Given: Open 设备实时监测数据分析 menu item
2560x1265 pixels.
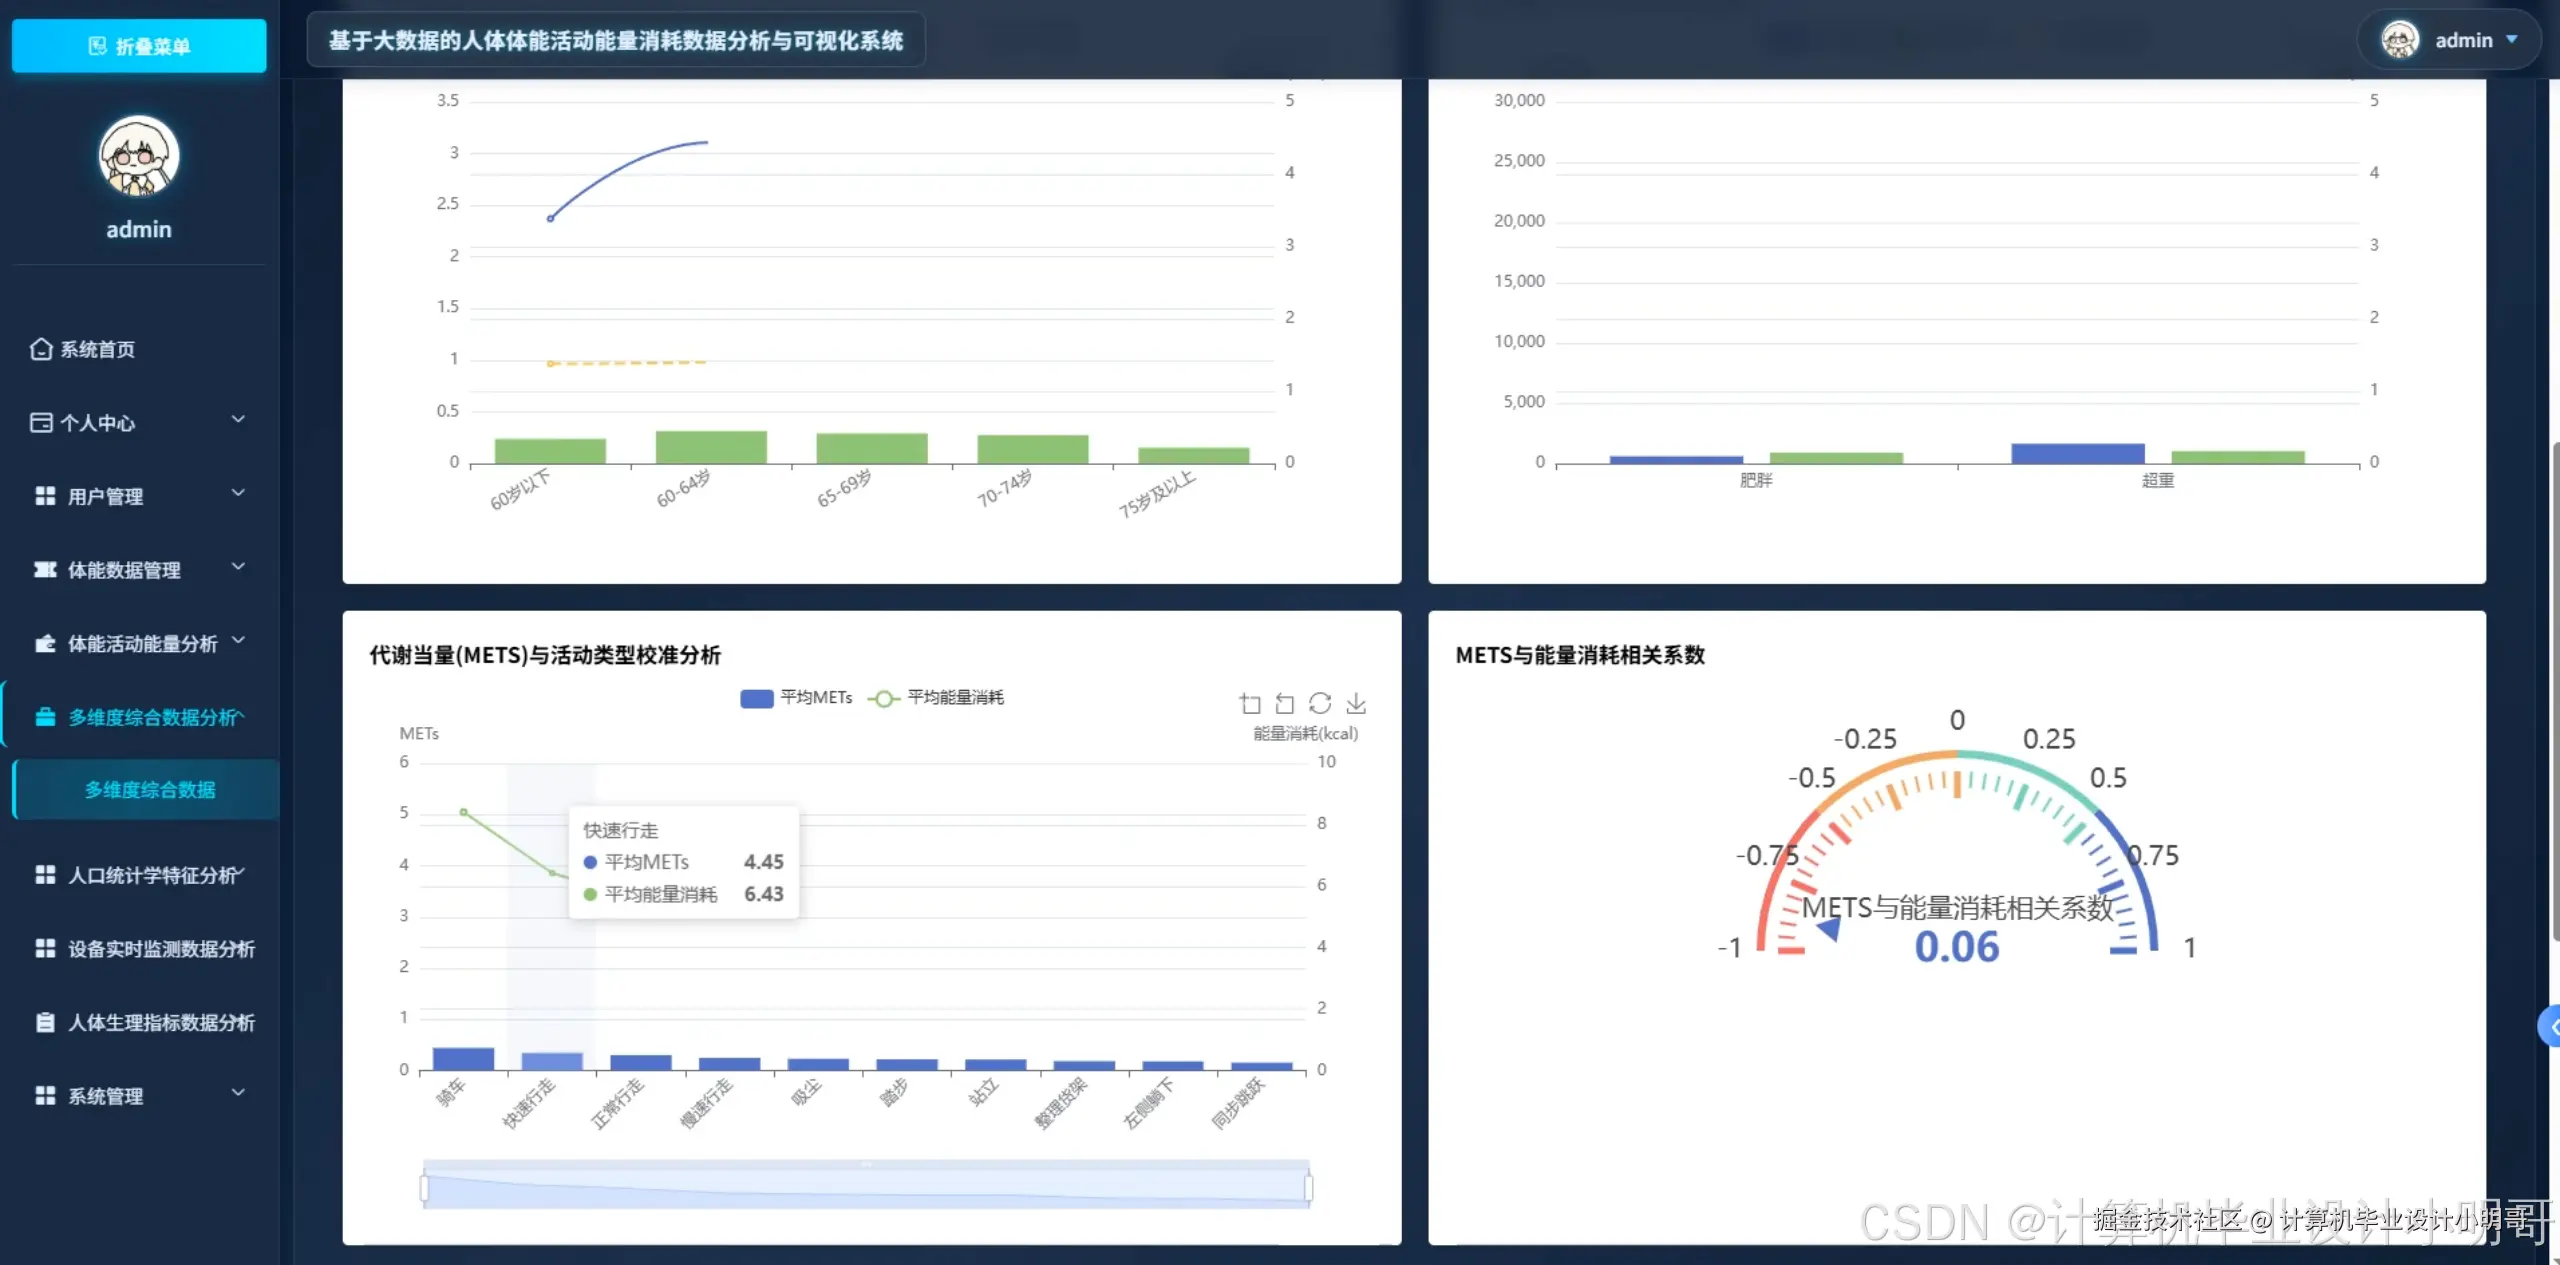Looking at the screenshot, I should pos(160,949).
